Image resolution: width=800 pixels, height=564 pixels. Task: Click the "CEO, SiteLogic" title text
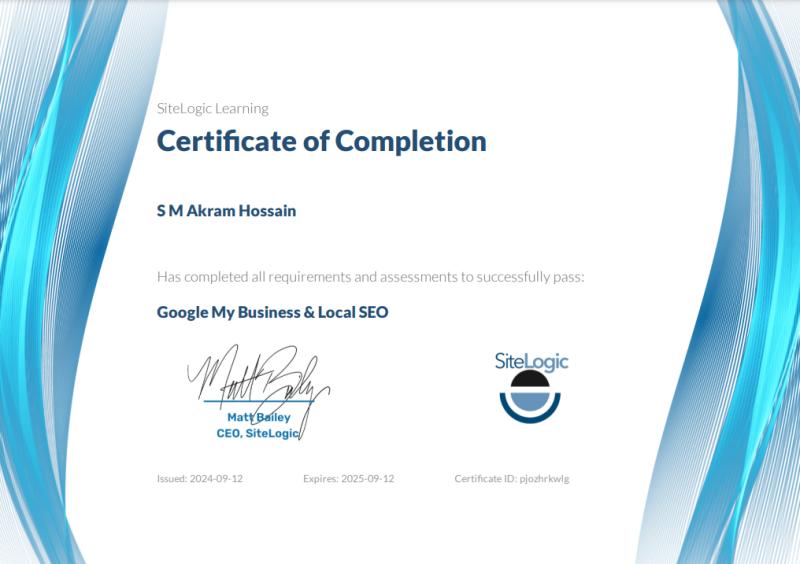[257, 433]
